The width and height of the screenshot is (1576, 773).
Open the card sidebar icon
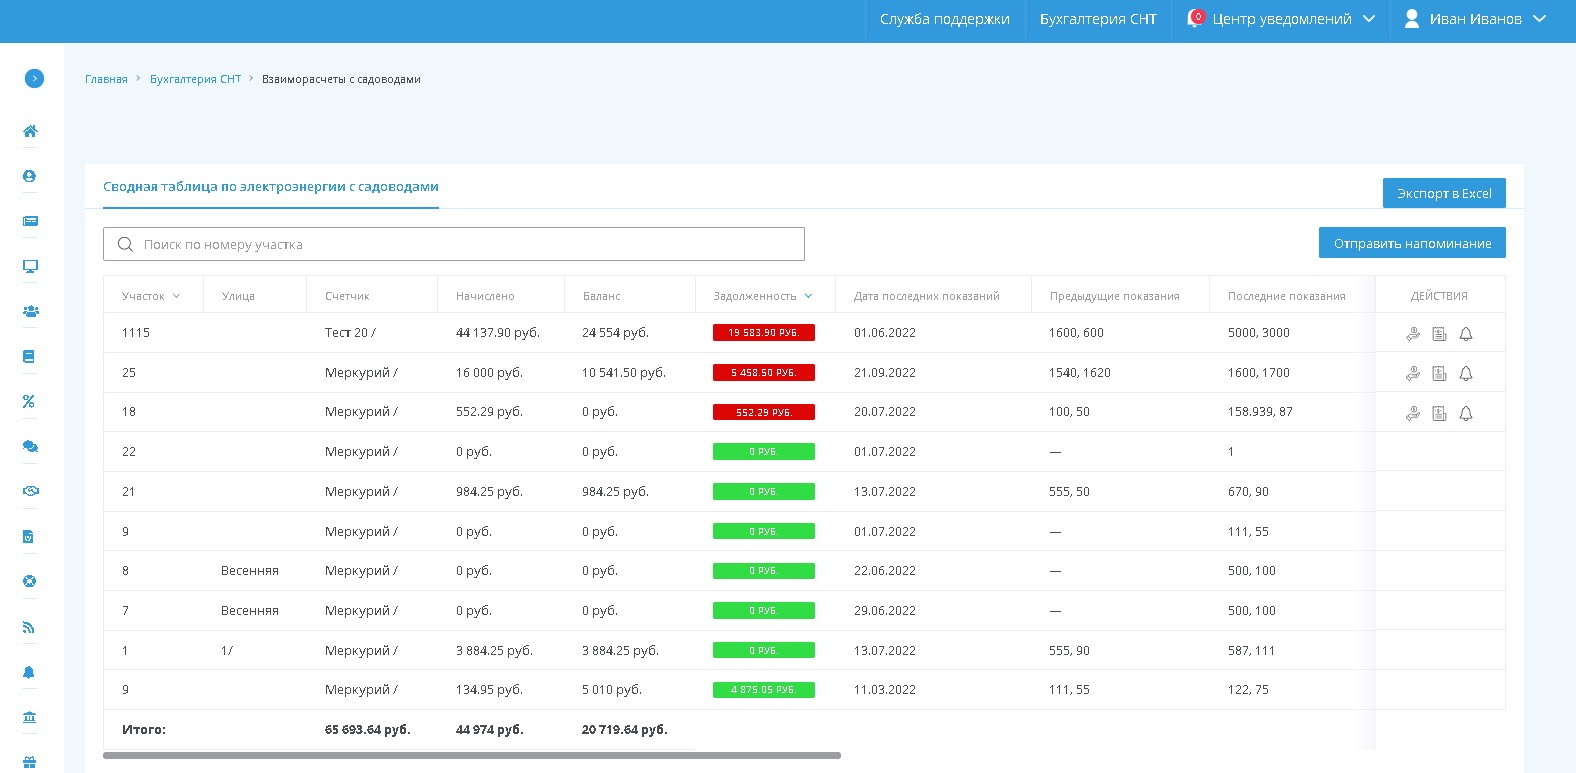(x=30, y=221)
